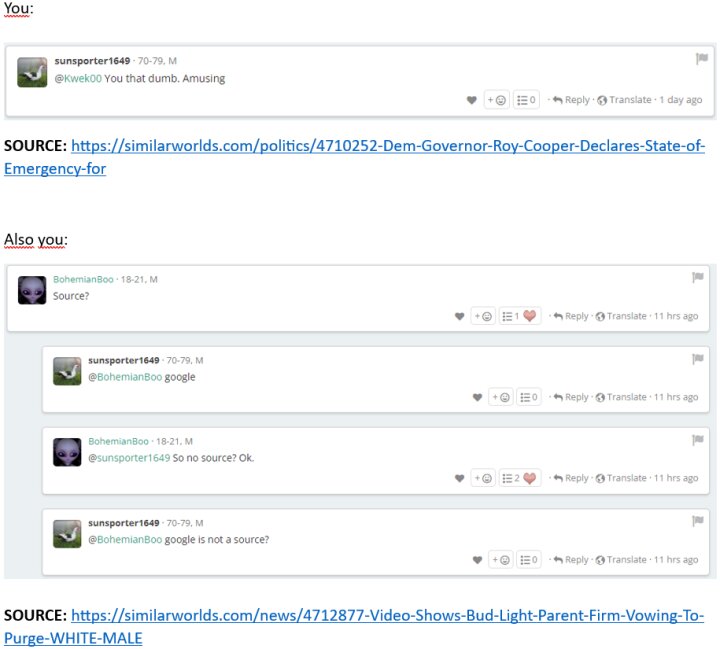720x649 pixels.
Task: Translate the "Source?" comment
Action: 621,316
